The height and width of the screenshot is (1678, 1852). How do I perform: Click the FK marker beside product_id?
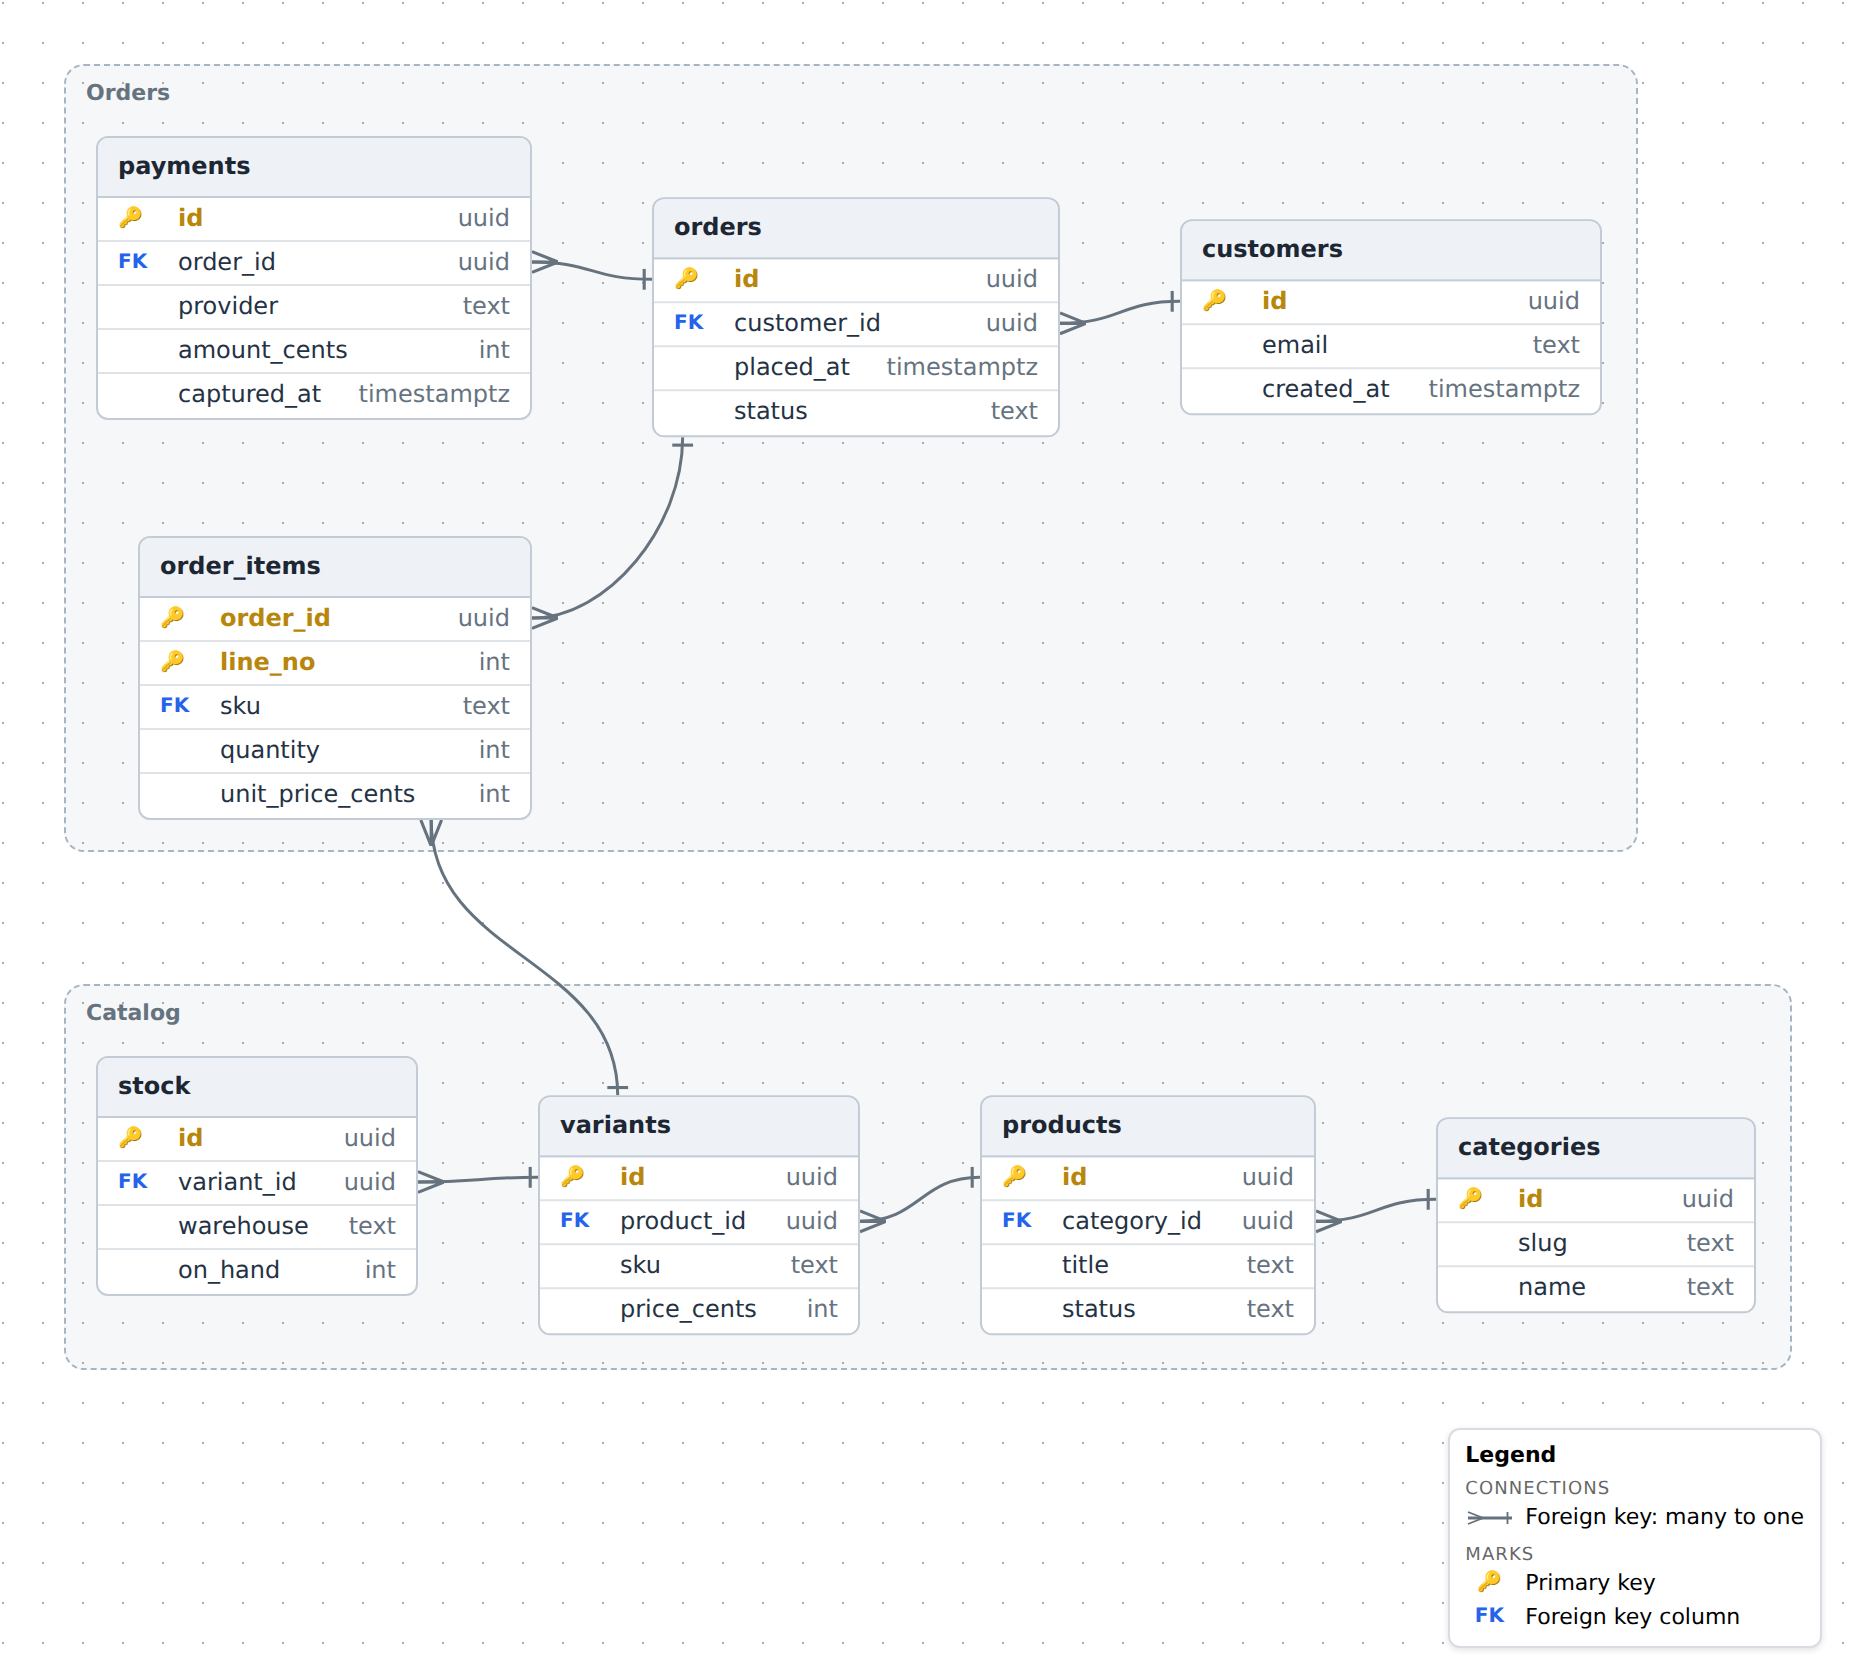click(575, 1220)
